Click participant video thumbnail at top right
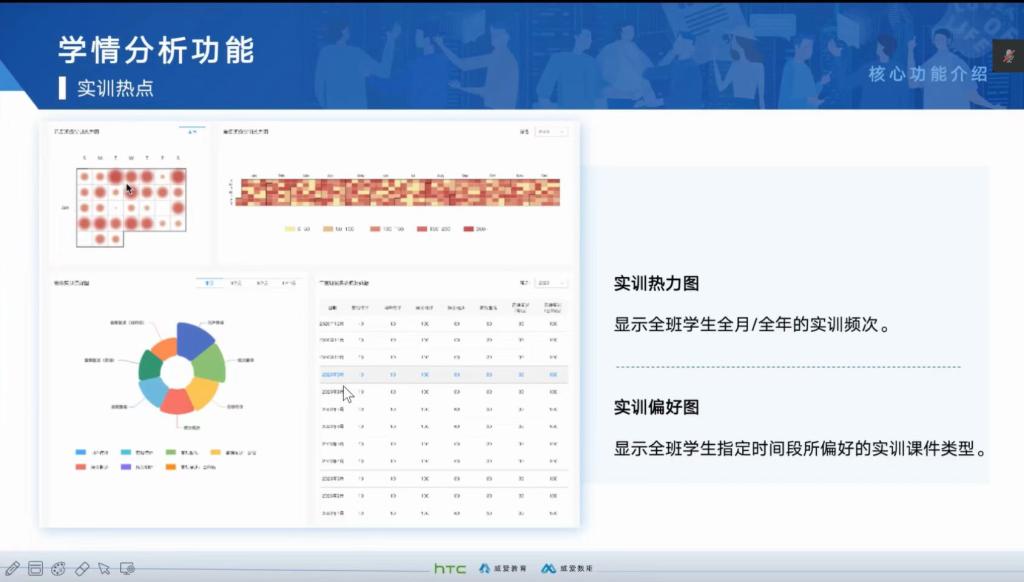 point(1007,56)
